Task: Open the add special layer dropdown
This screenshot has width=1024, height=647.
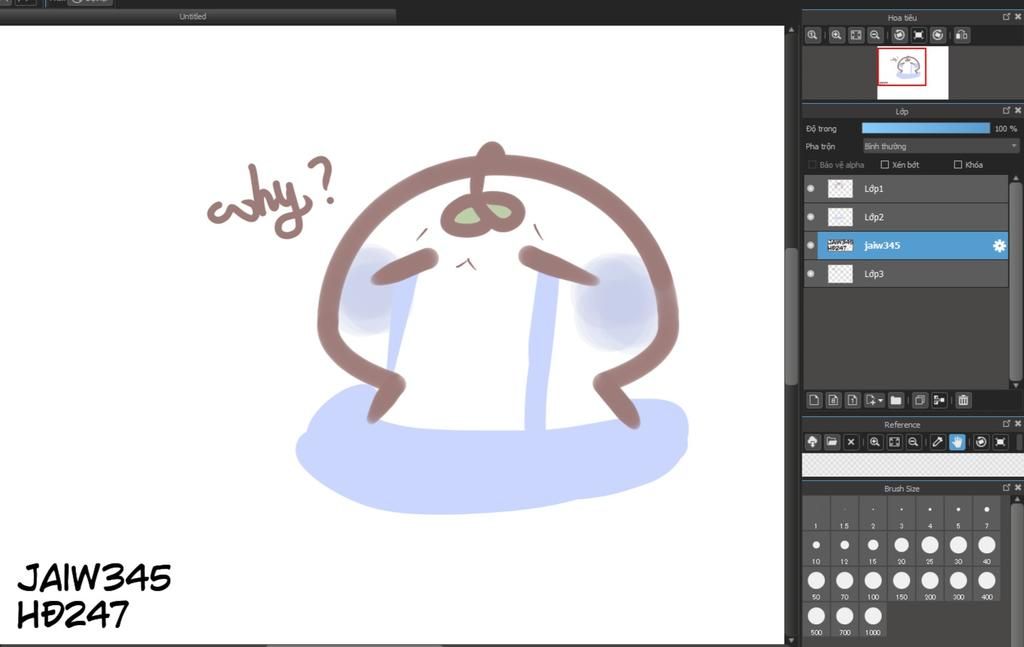Action: coord(874,400)
